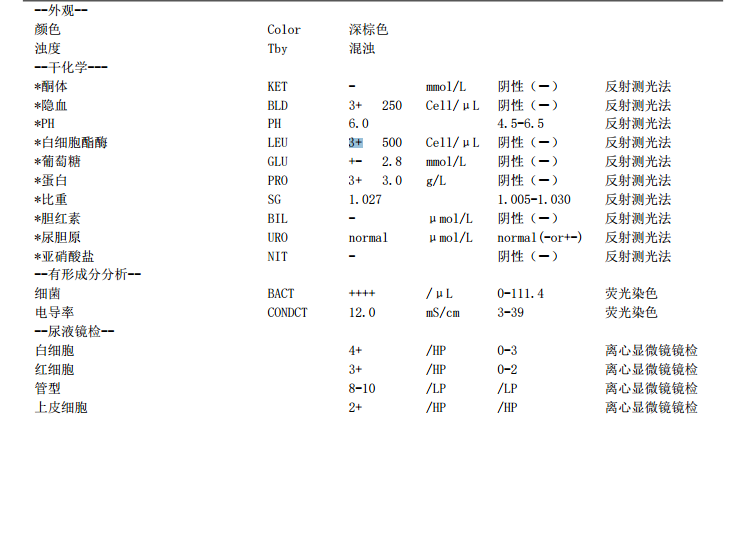Image resolution: width=735 pixels, height=533 pixels.
Task: Select the PRO value 3.0
Action: tap(392, 180)
